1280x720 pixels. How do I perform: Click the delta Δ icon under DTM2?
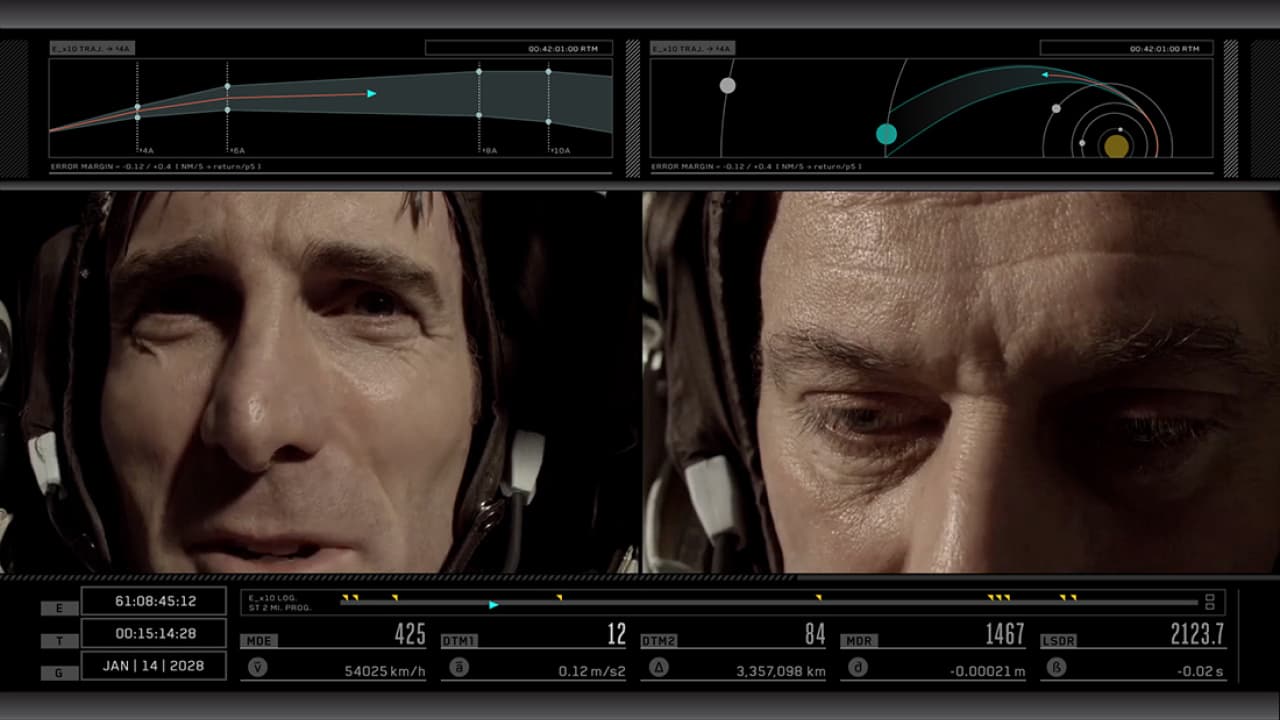point(659,668)
